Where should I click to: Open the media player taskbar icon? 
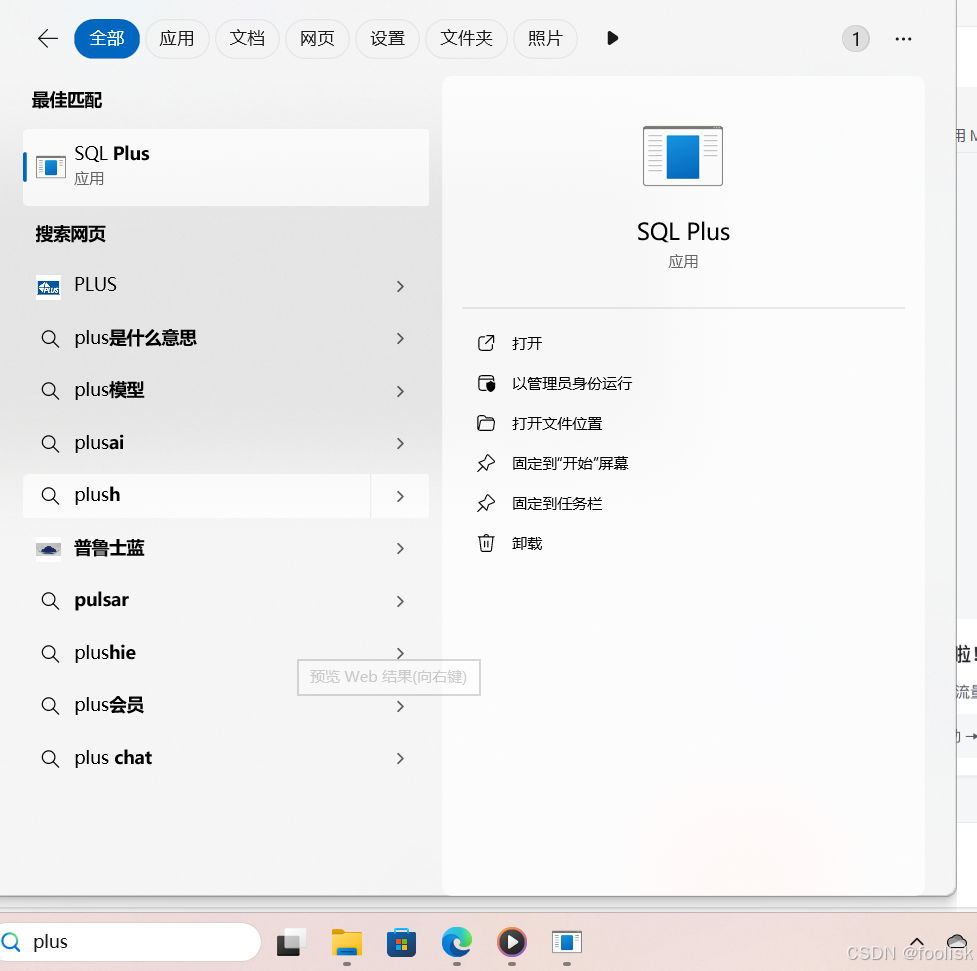coord(512,942)
